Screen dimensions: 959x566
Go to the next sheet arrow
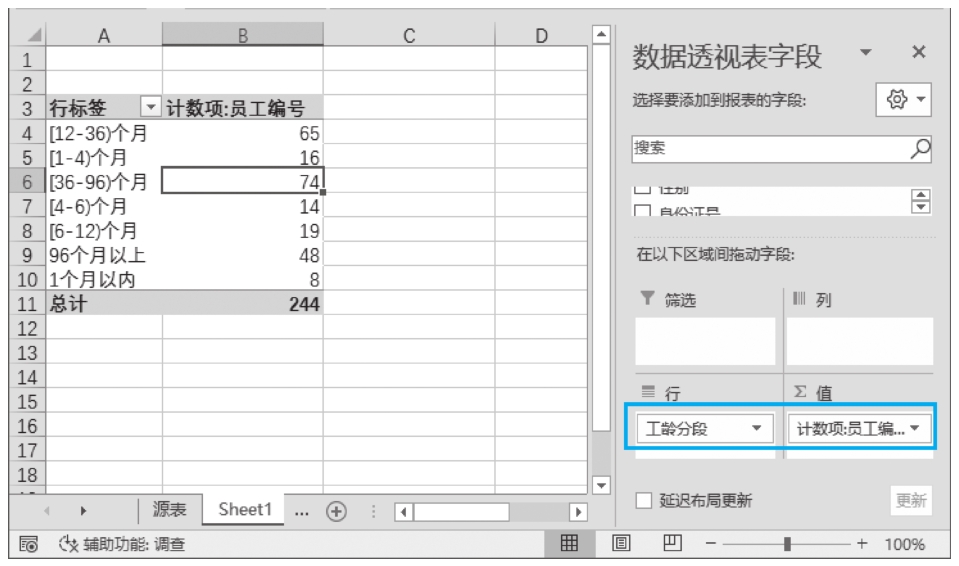83,510
